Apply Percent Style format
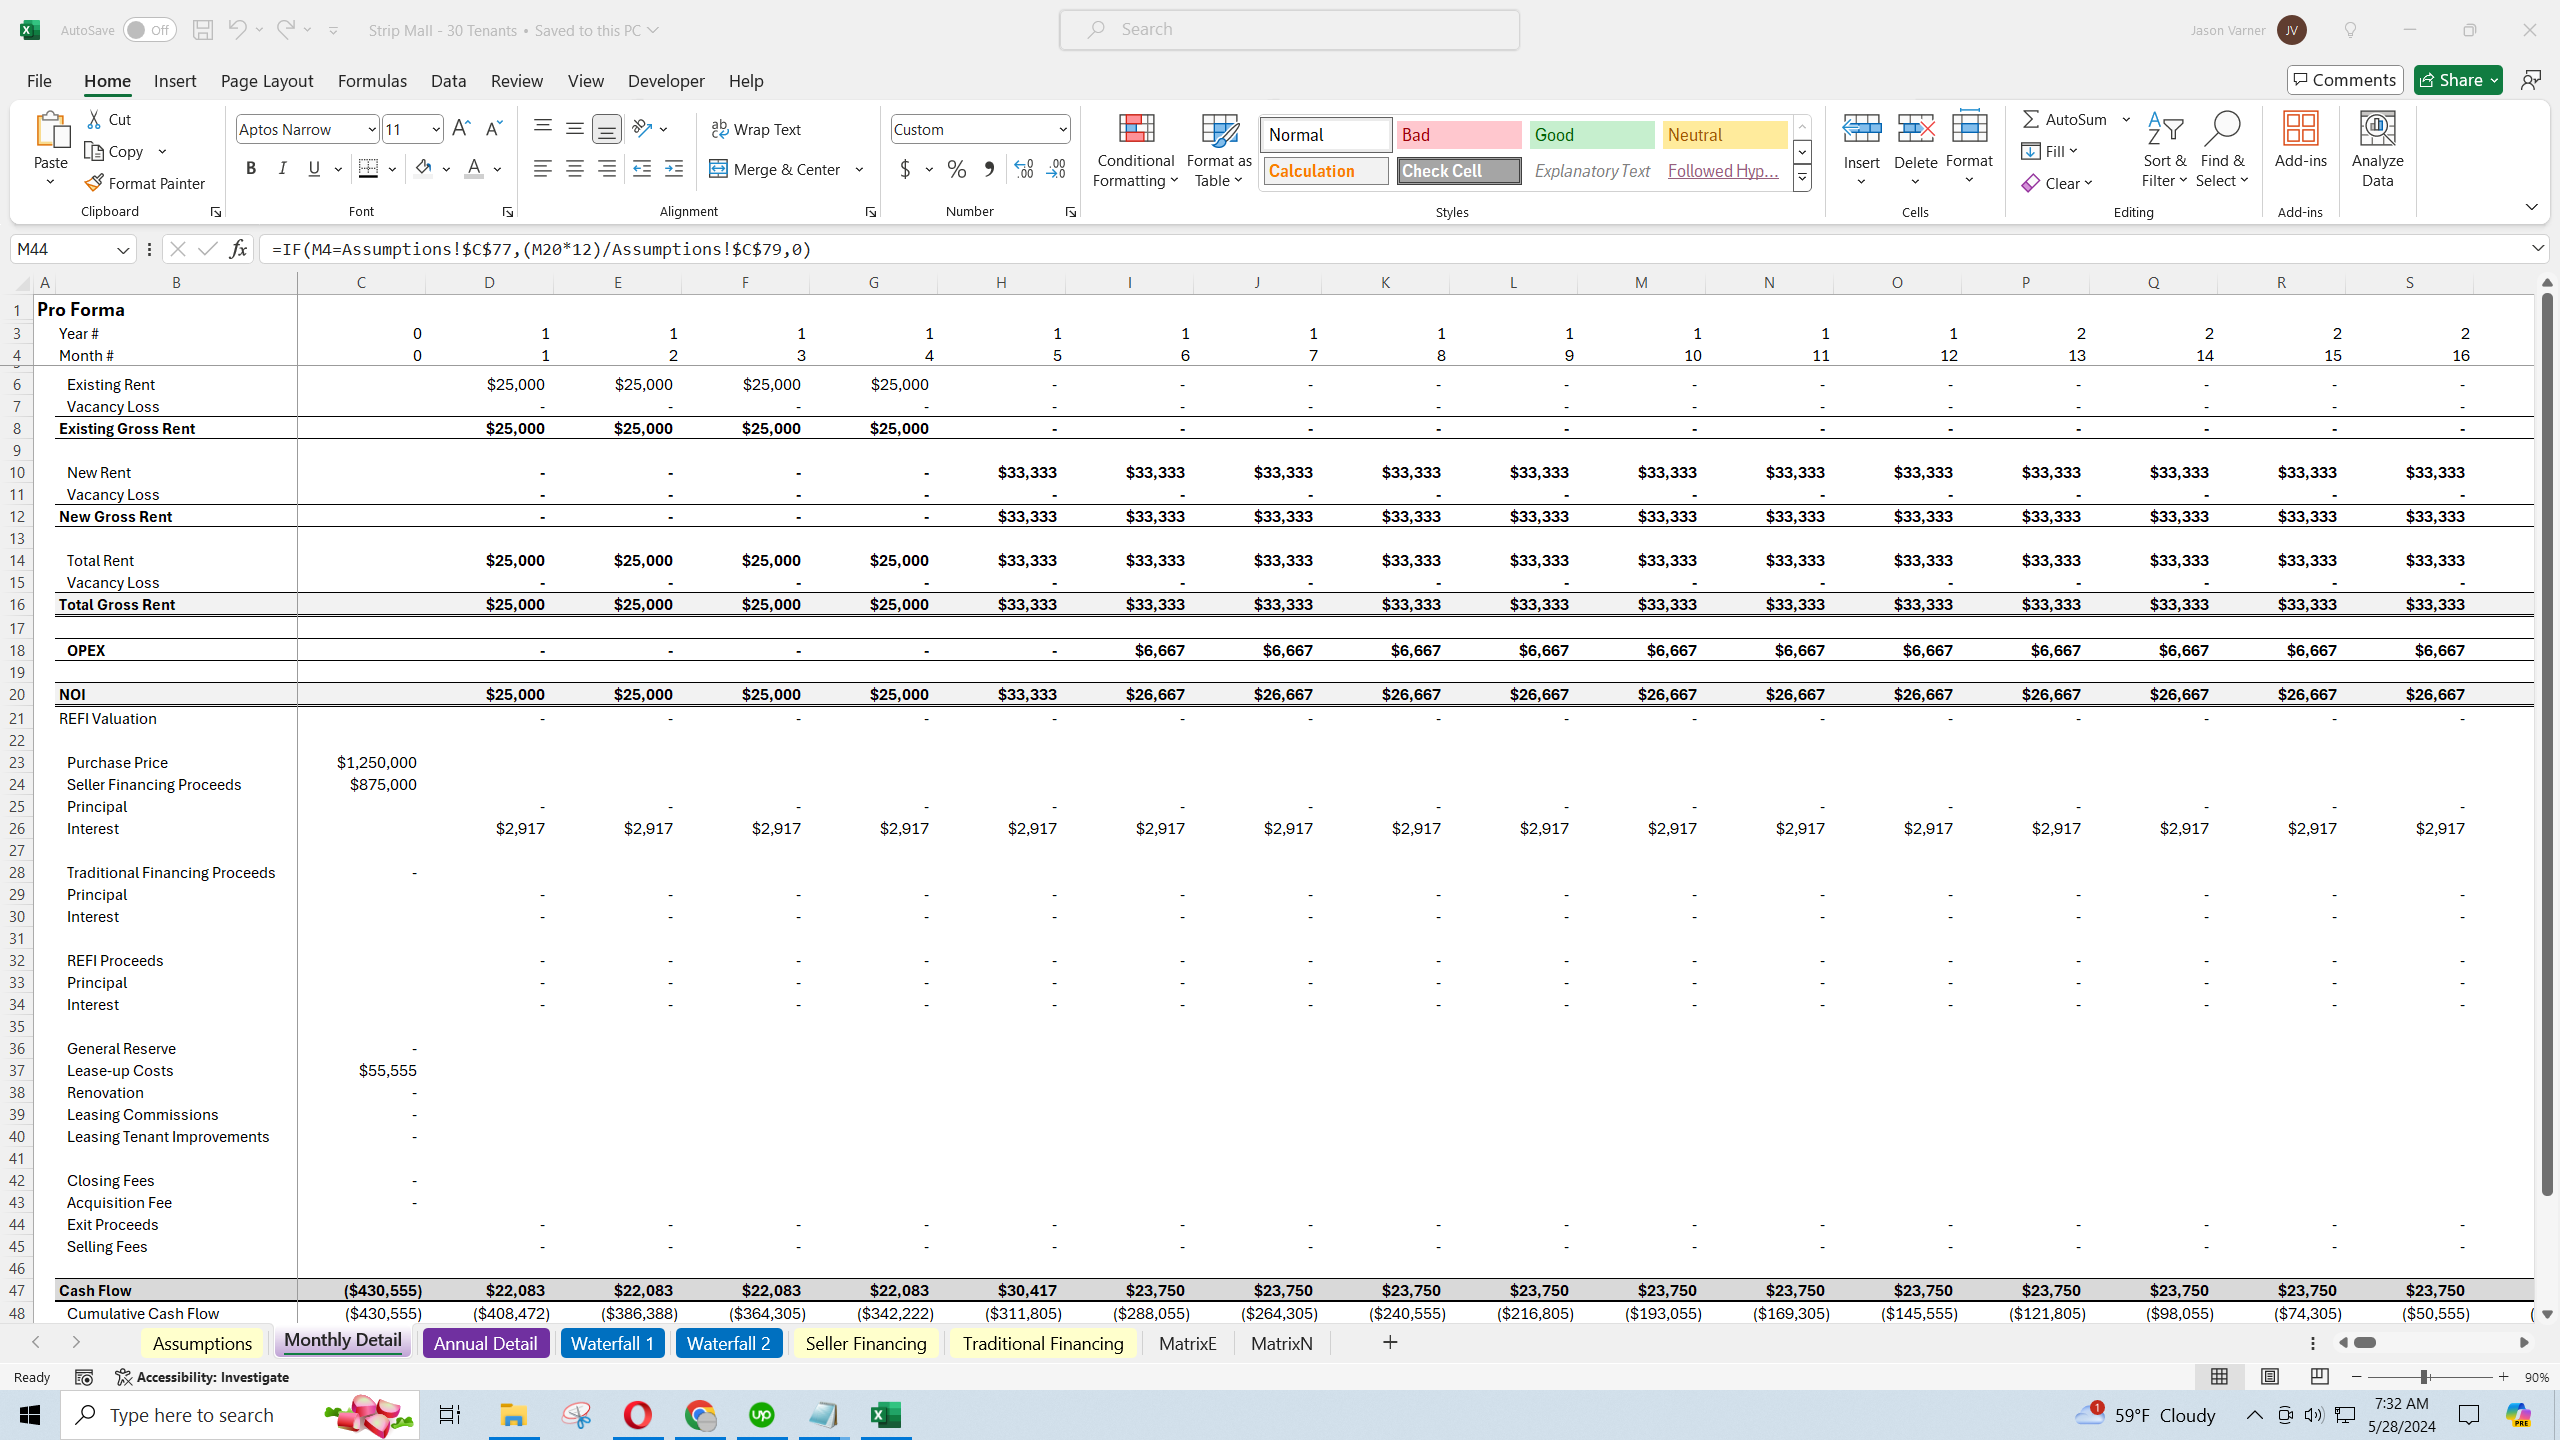This screenshot has width=2560, height=1440. point(957,169)
